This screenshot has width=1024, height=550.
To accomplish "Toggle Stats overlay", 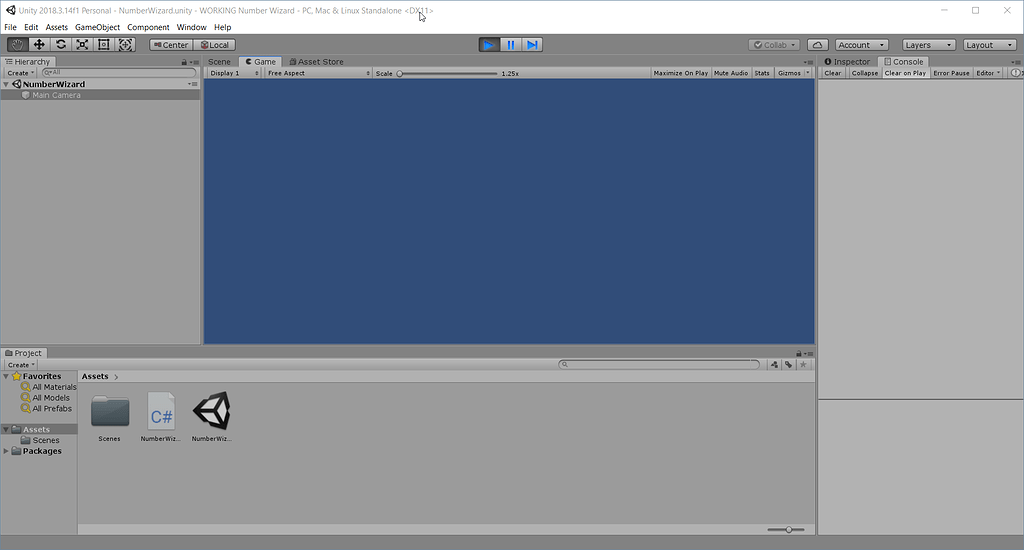I will coord(762,73).
